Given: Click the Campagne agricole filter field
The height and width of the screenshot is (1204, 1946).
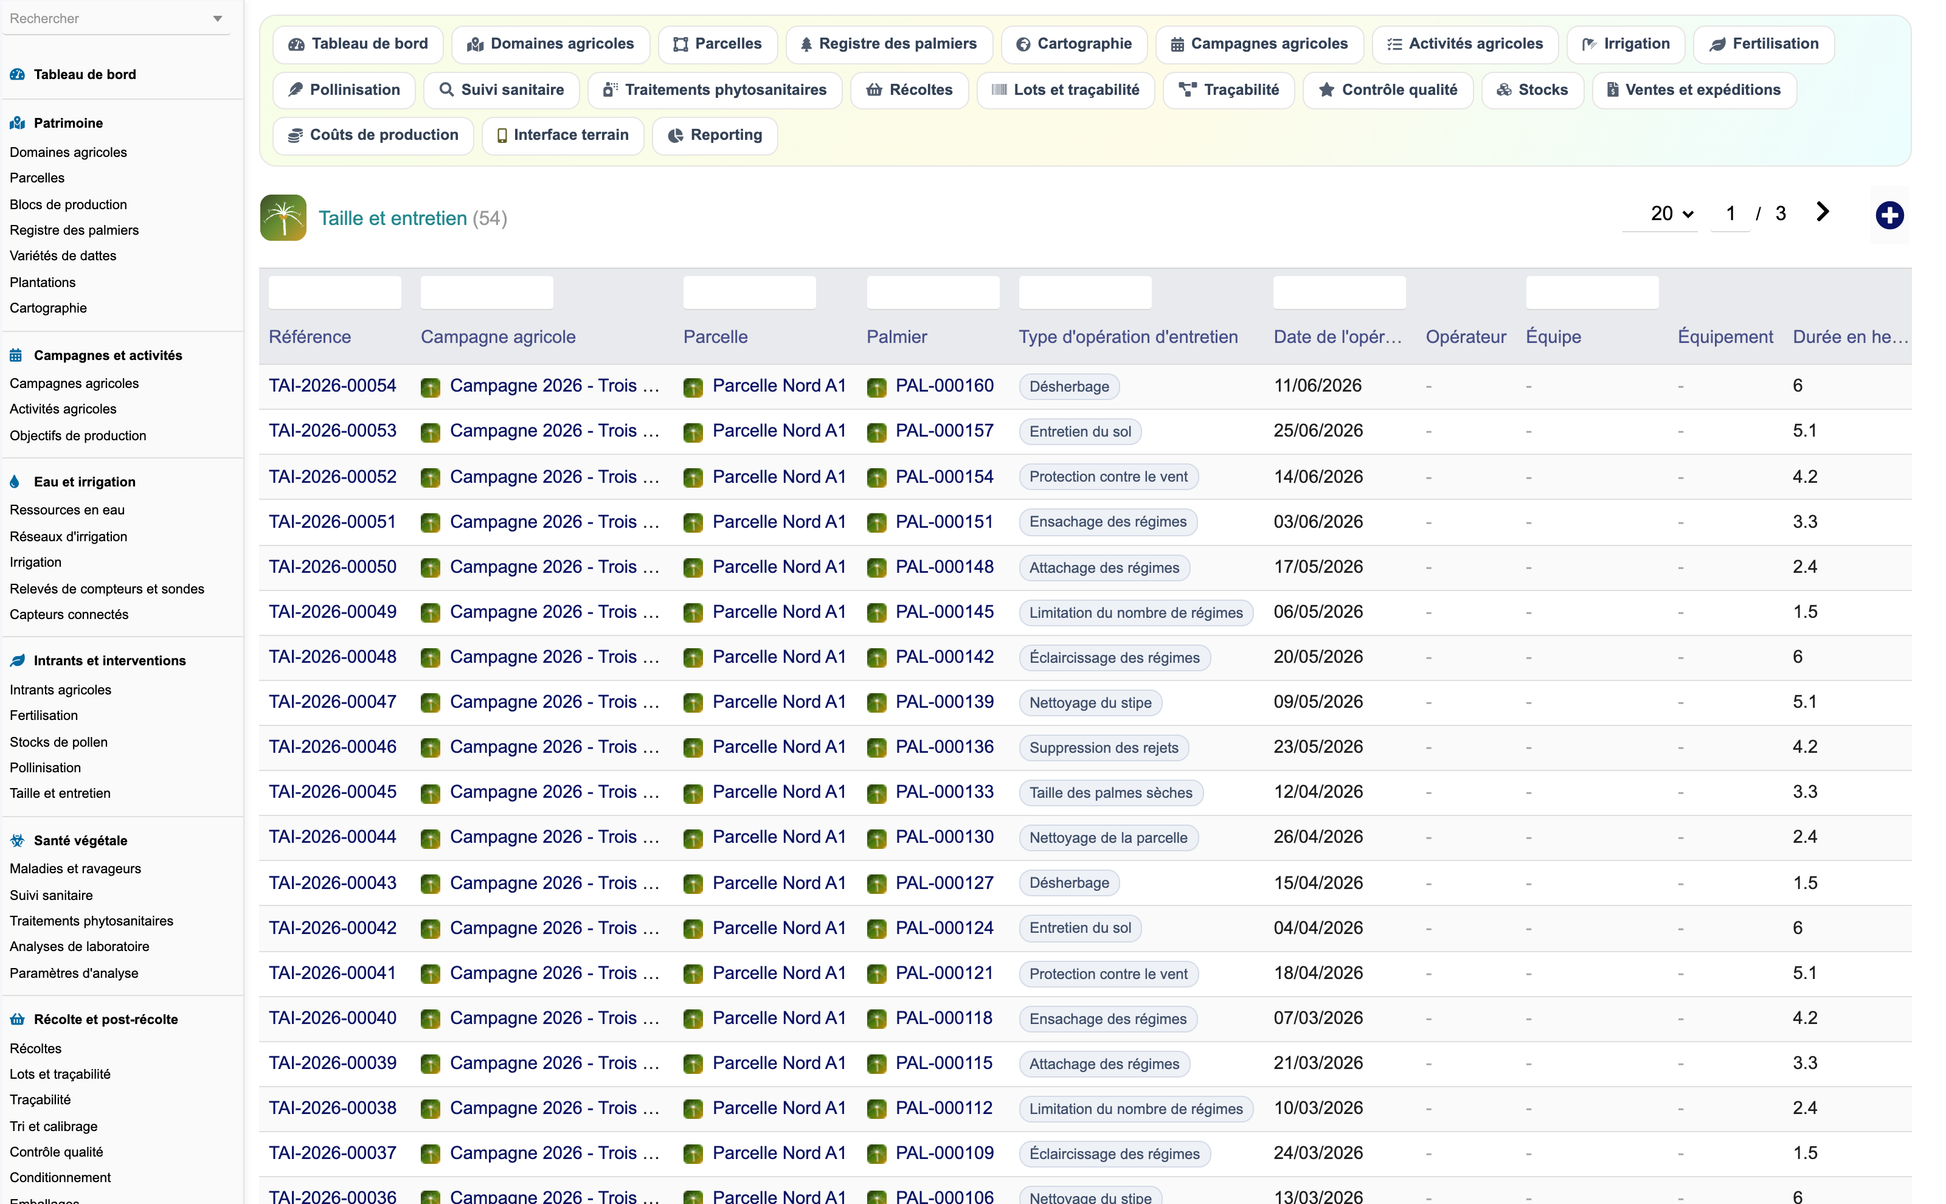Looking at the screenshot, I should (x=487, y=292).
